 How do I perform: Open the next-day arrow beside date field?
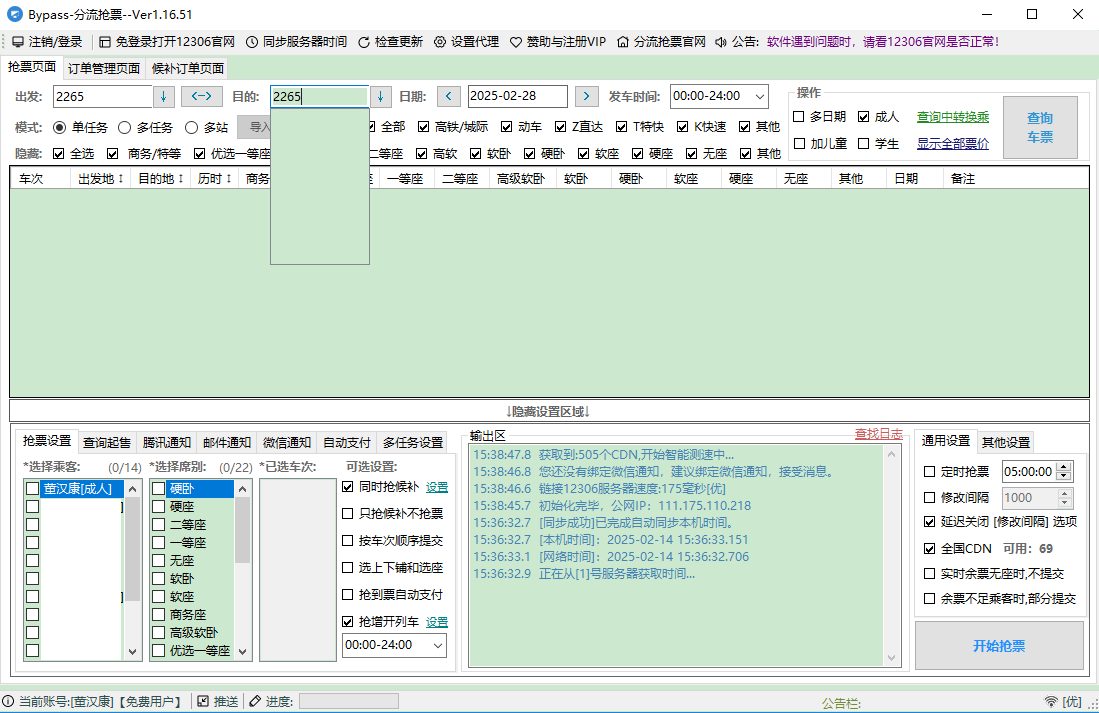[585, 96]
